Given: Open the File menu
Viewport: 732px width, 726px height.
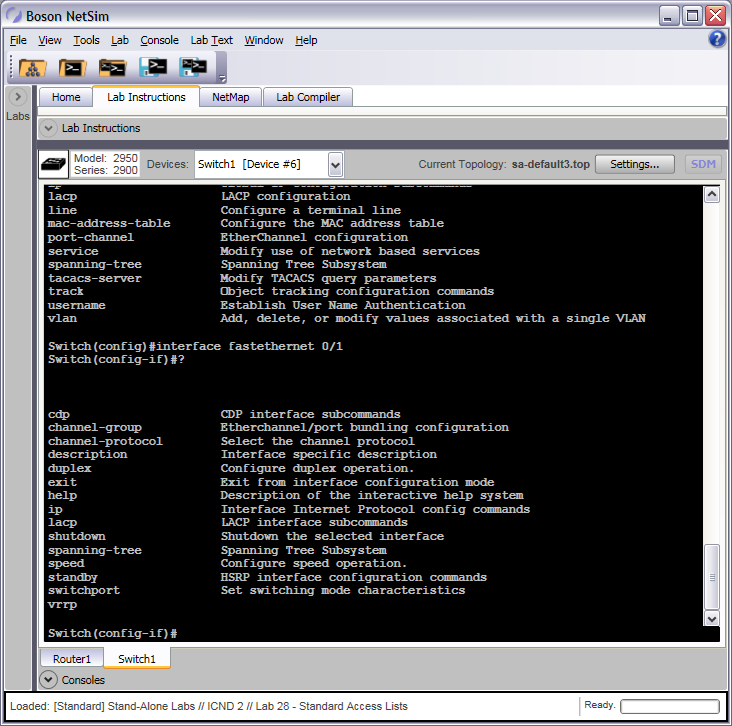Looking at the screenshot, I should coord(18,40).
